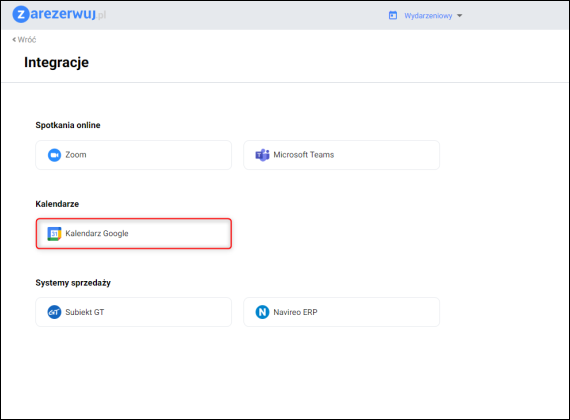Click the Microsoft Teams logo icon
The height and width of the screenshot is (420, 570).
262,155
